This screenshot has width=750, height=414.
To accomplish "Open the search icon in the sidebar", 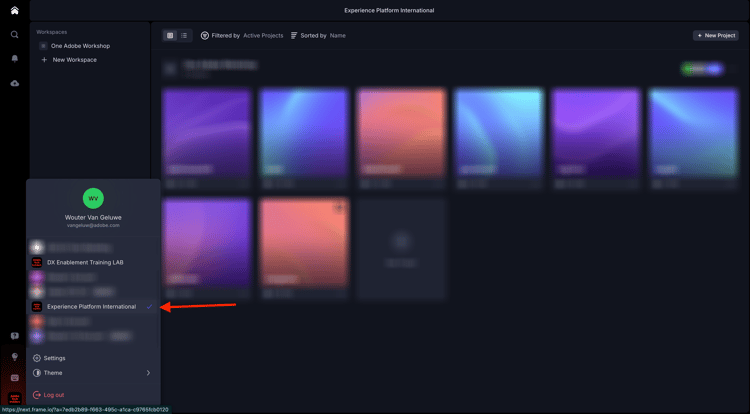I will click(14, 34).
